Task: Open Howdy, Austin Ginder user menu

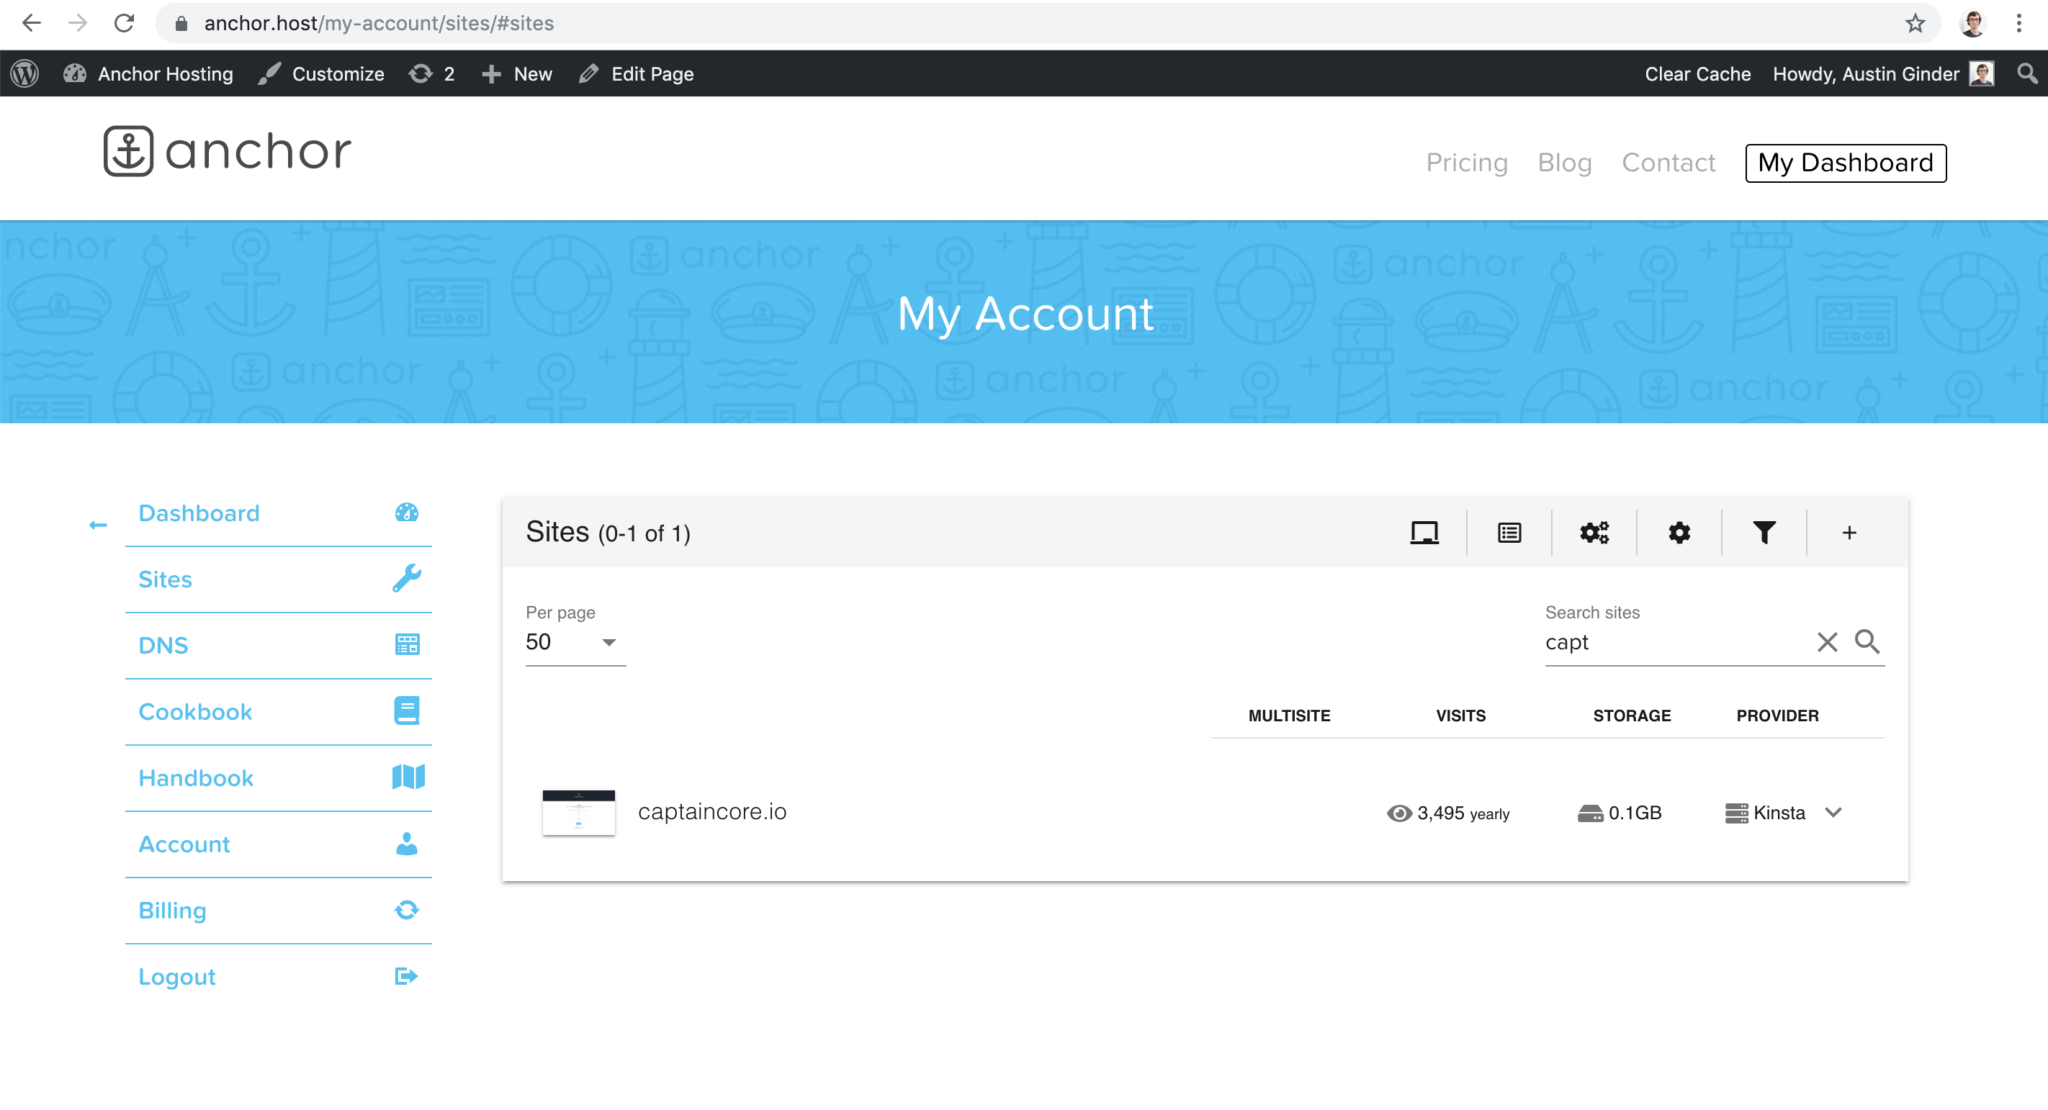Action: [1883, 73]
